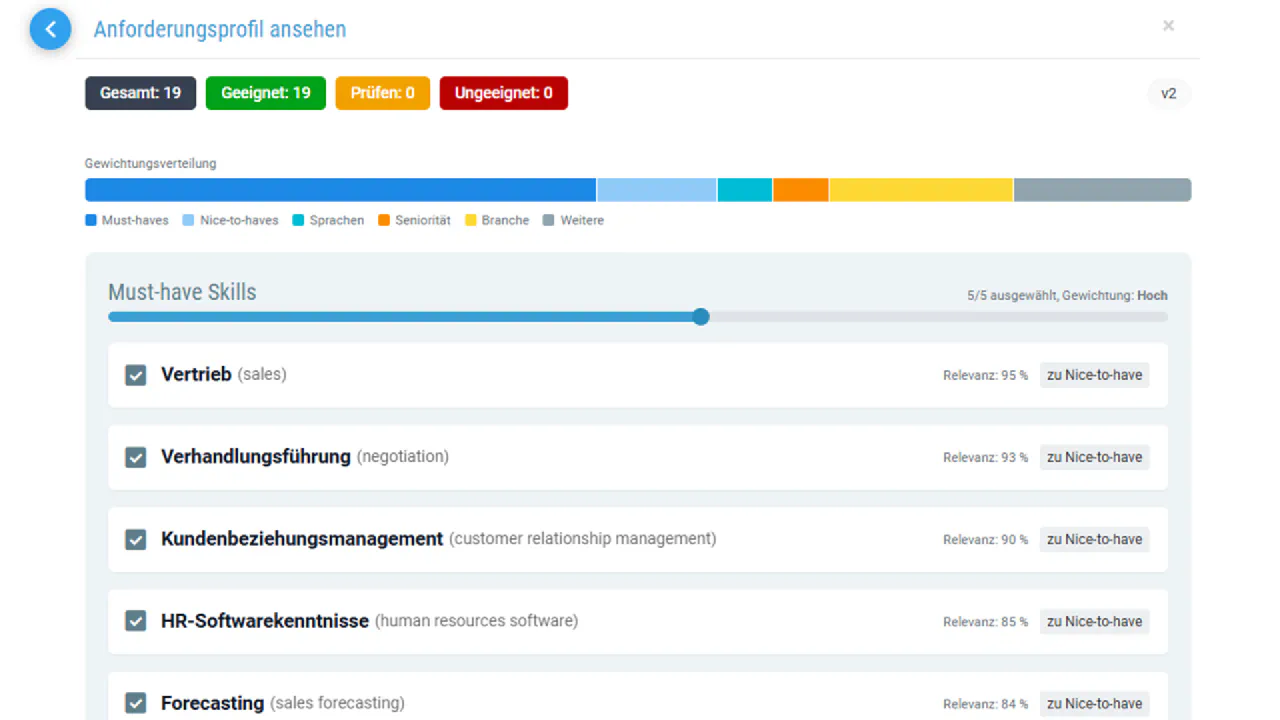The height and width of the screenshot is (720, 1280).
Task: Click the Anforderungsprofil ansehen title
Action: tap(220, 29)
